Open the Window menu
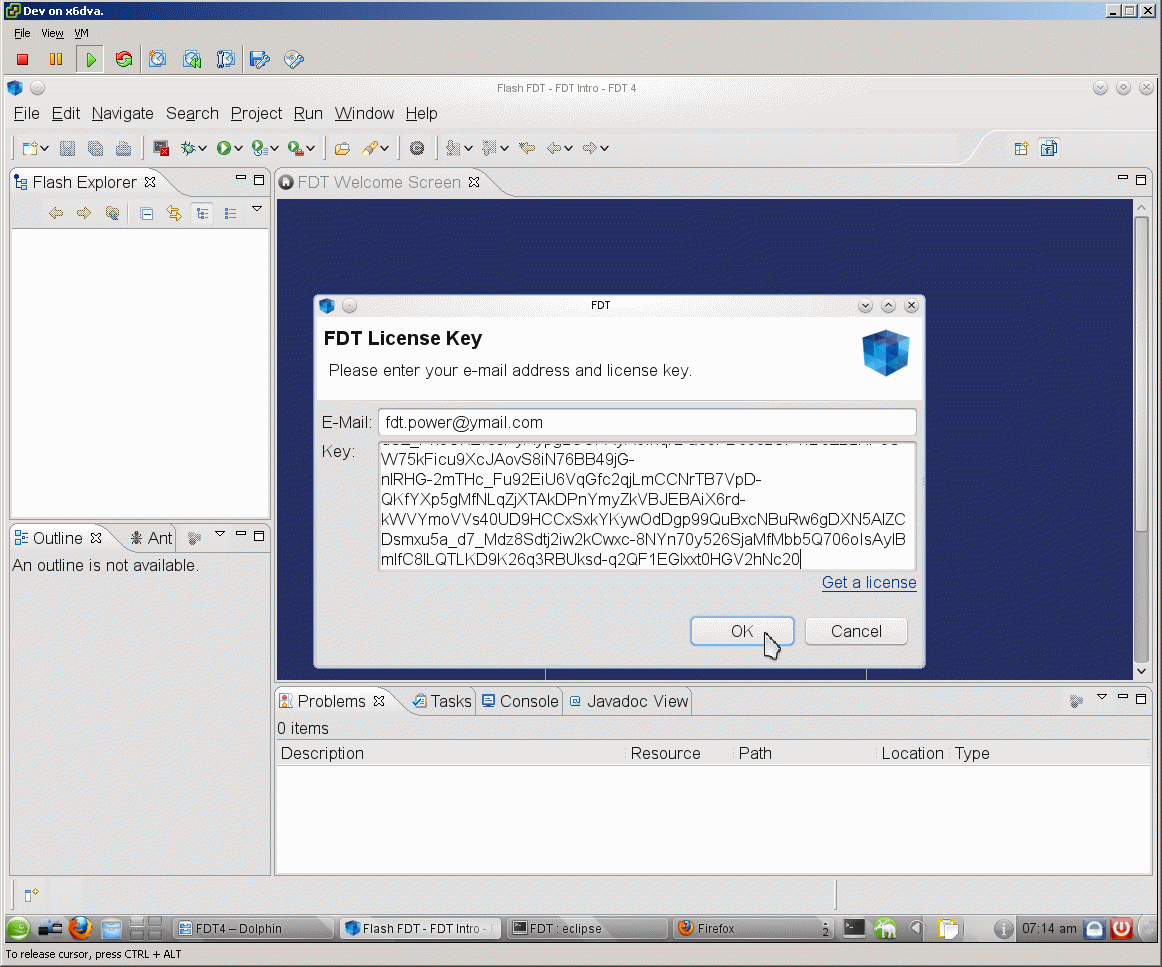Image resolution: width=1162 pixels, height=967 pixels. pyautogui.click(x=364, y=113)
